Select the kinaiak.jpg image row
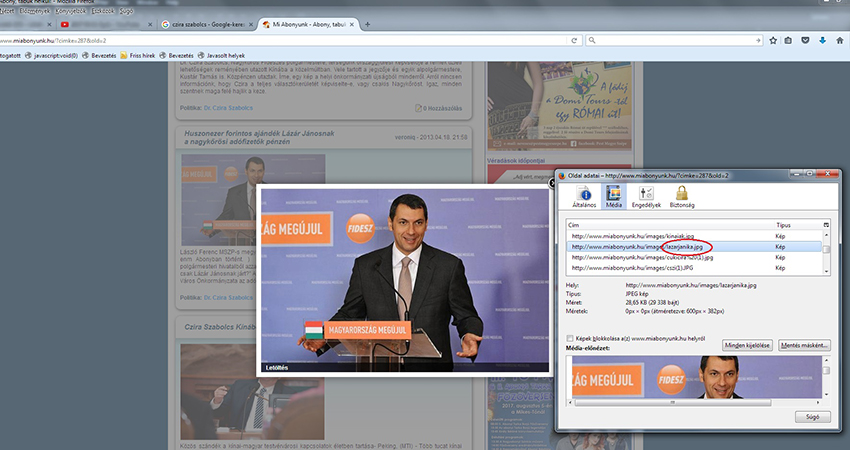Screen dimensions: 850x450 (696, 236)
